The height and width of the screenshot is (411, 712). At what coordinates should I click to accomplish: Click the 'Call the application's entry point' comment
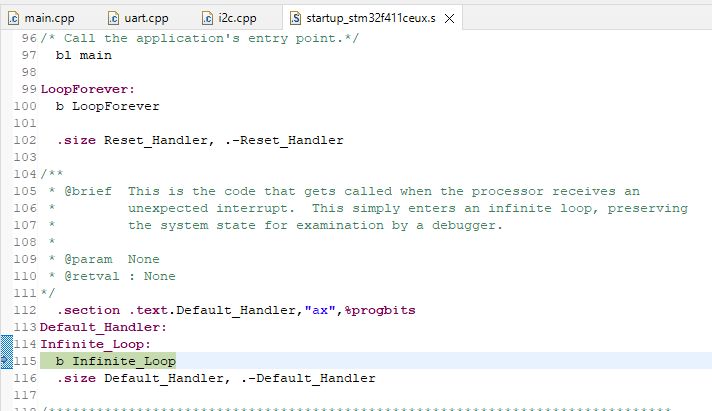tap(200, 38)
